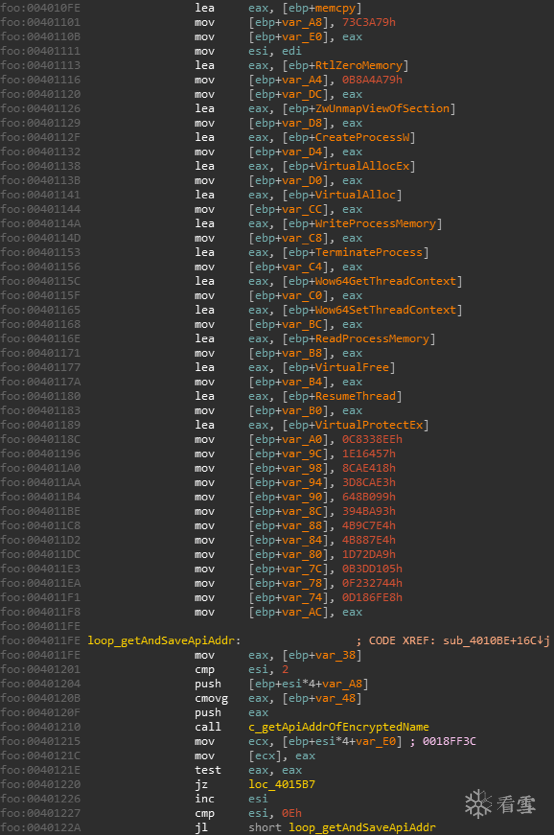554x835 pixels.
Task: Select constant 648B099h
Action: pyautogui.click(x=369, y=497)
